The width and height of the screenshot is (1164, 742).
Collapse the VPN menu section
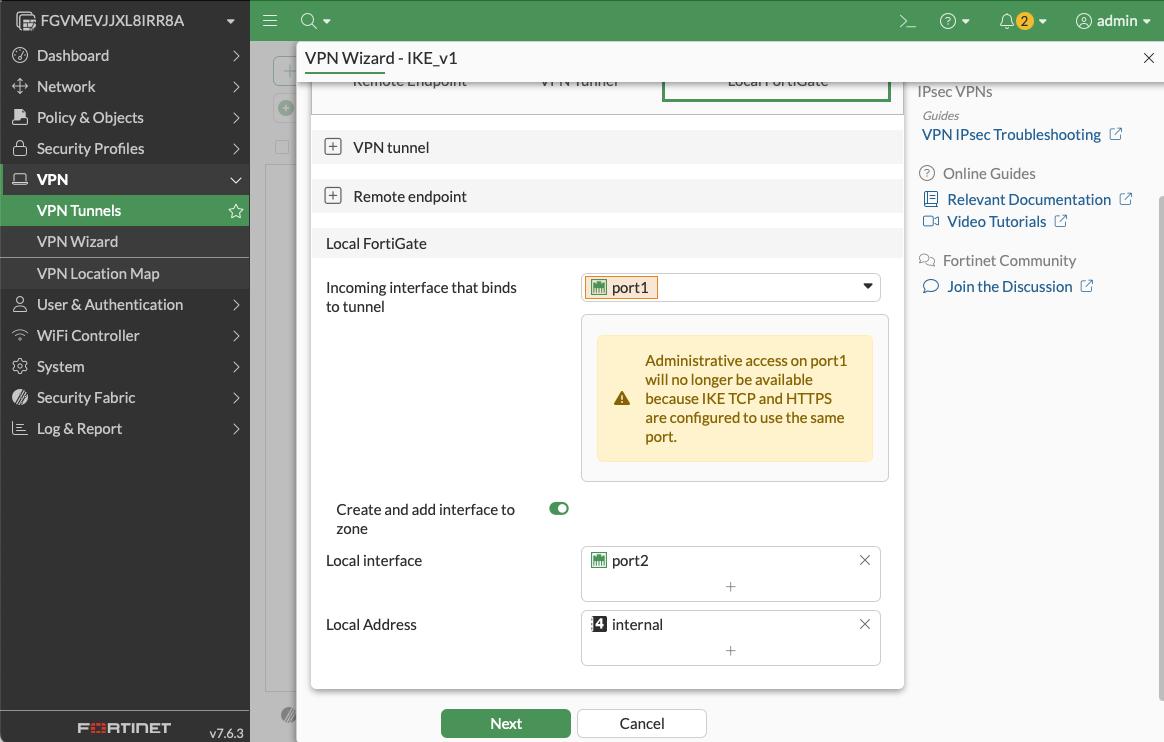click(125, 180)
